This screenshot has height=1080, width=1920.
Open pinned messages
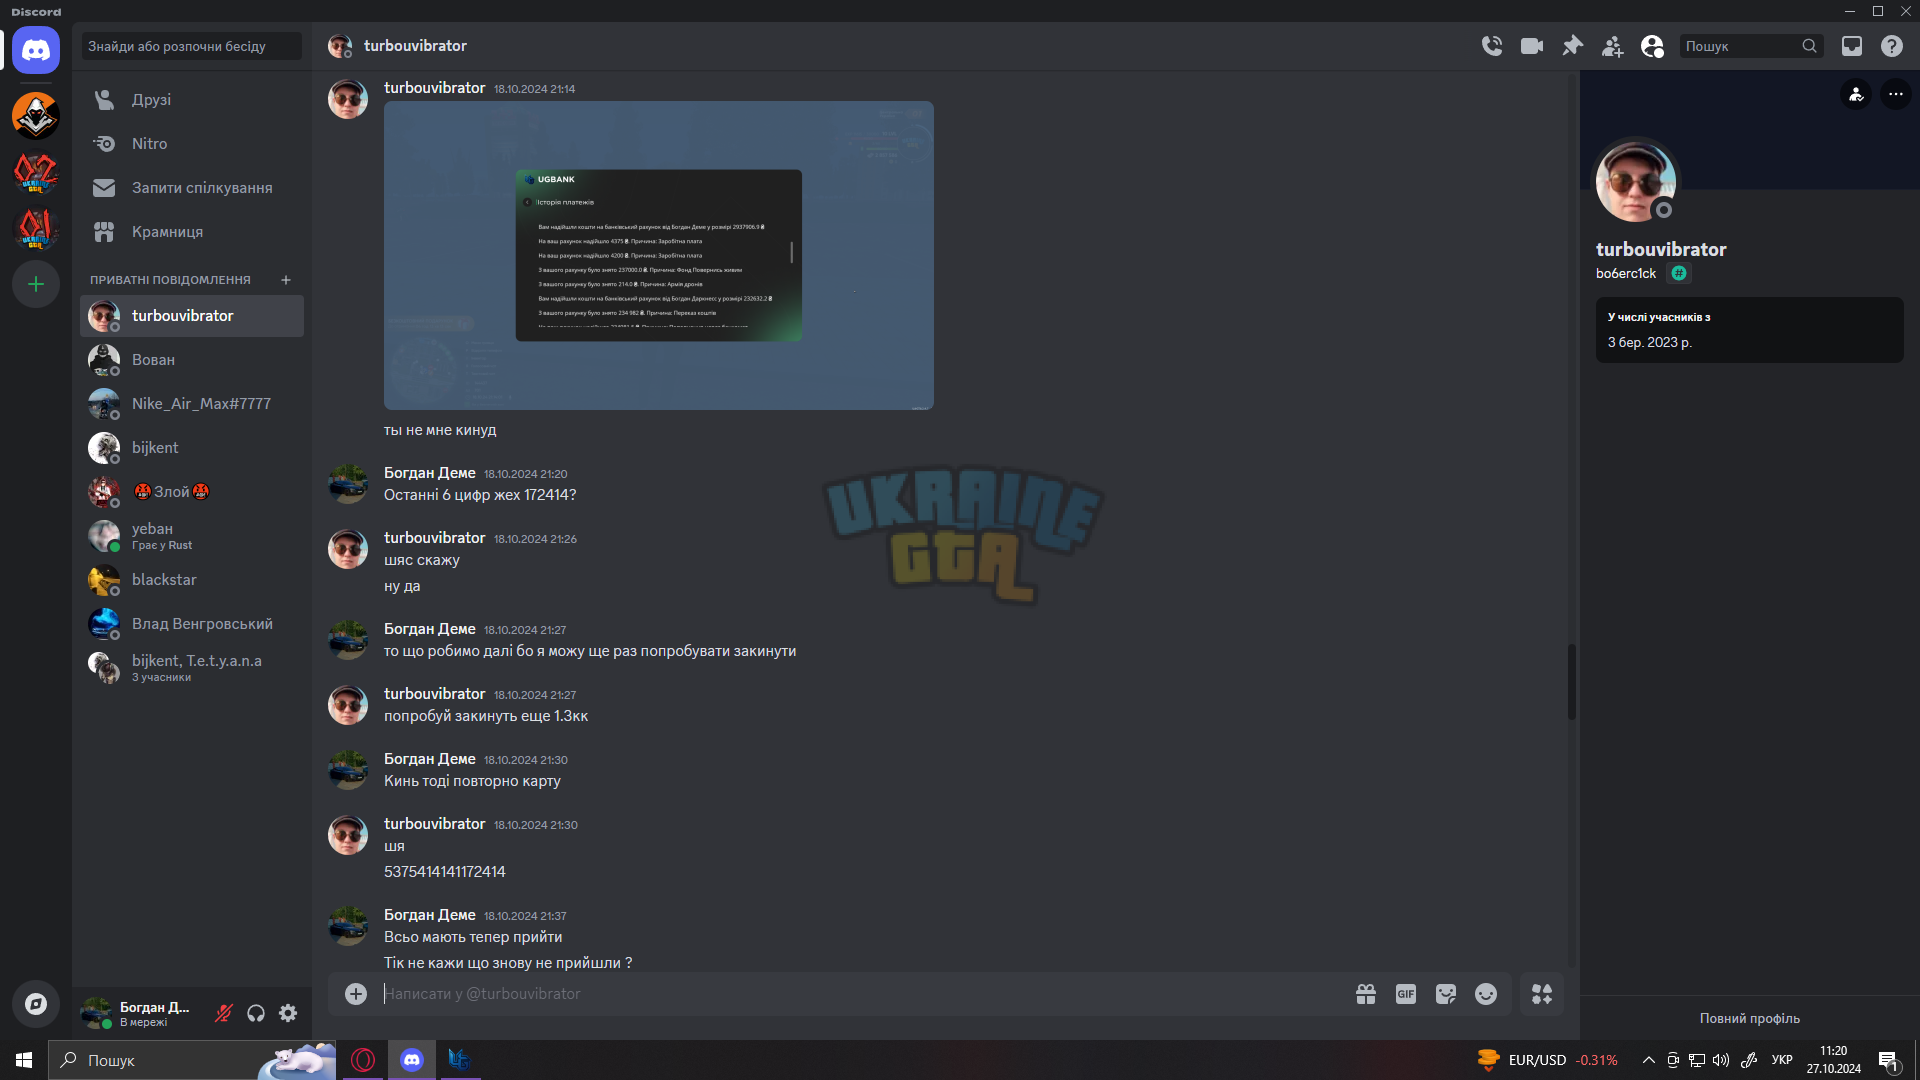click(x=1572, y=46)
